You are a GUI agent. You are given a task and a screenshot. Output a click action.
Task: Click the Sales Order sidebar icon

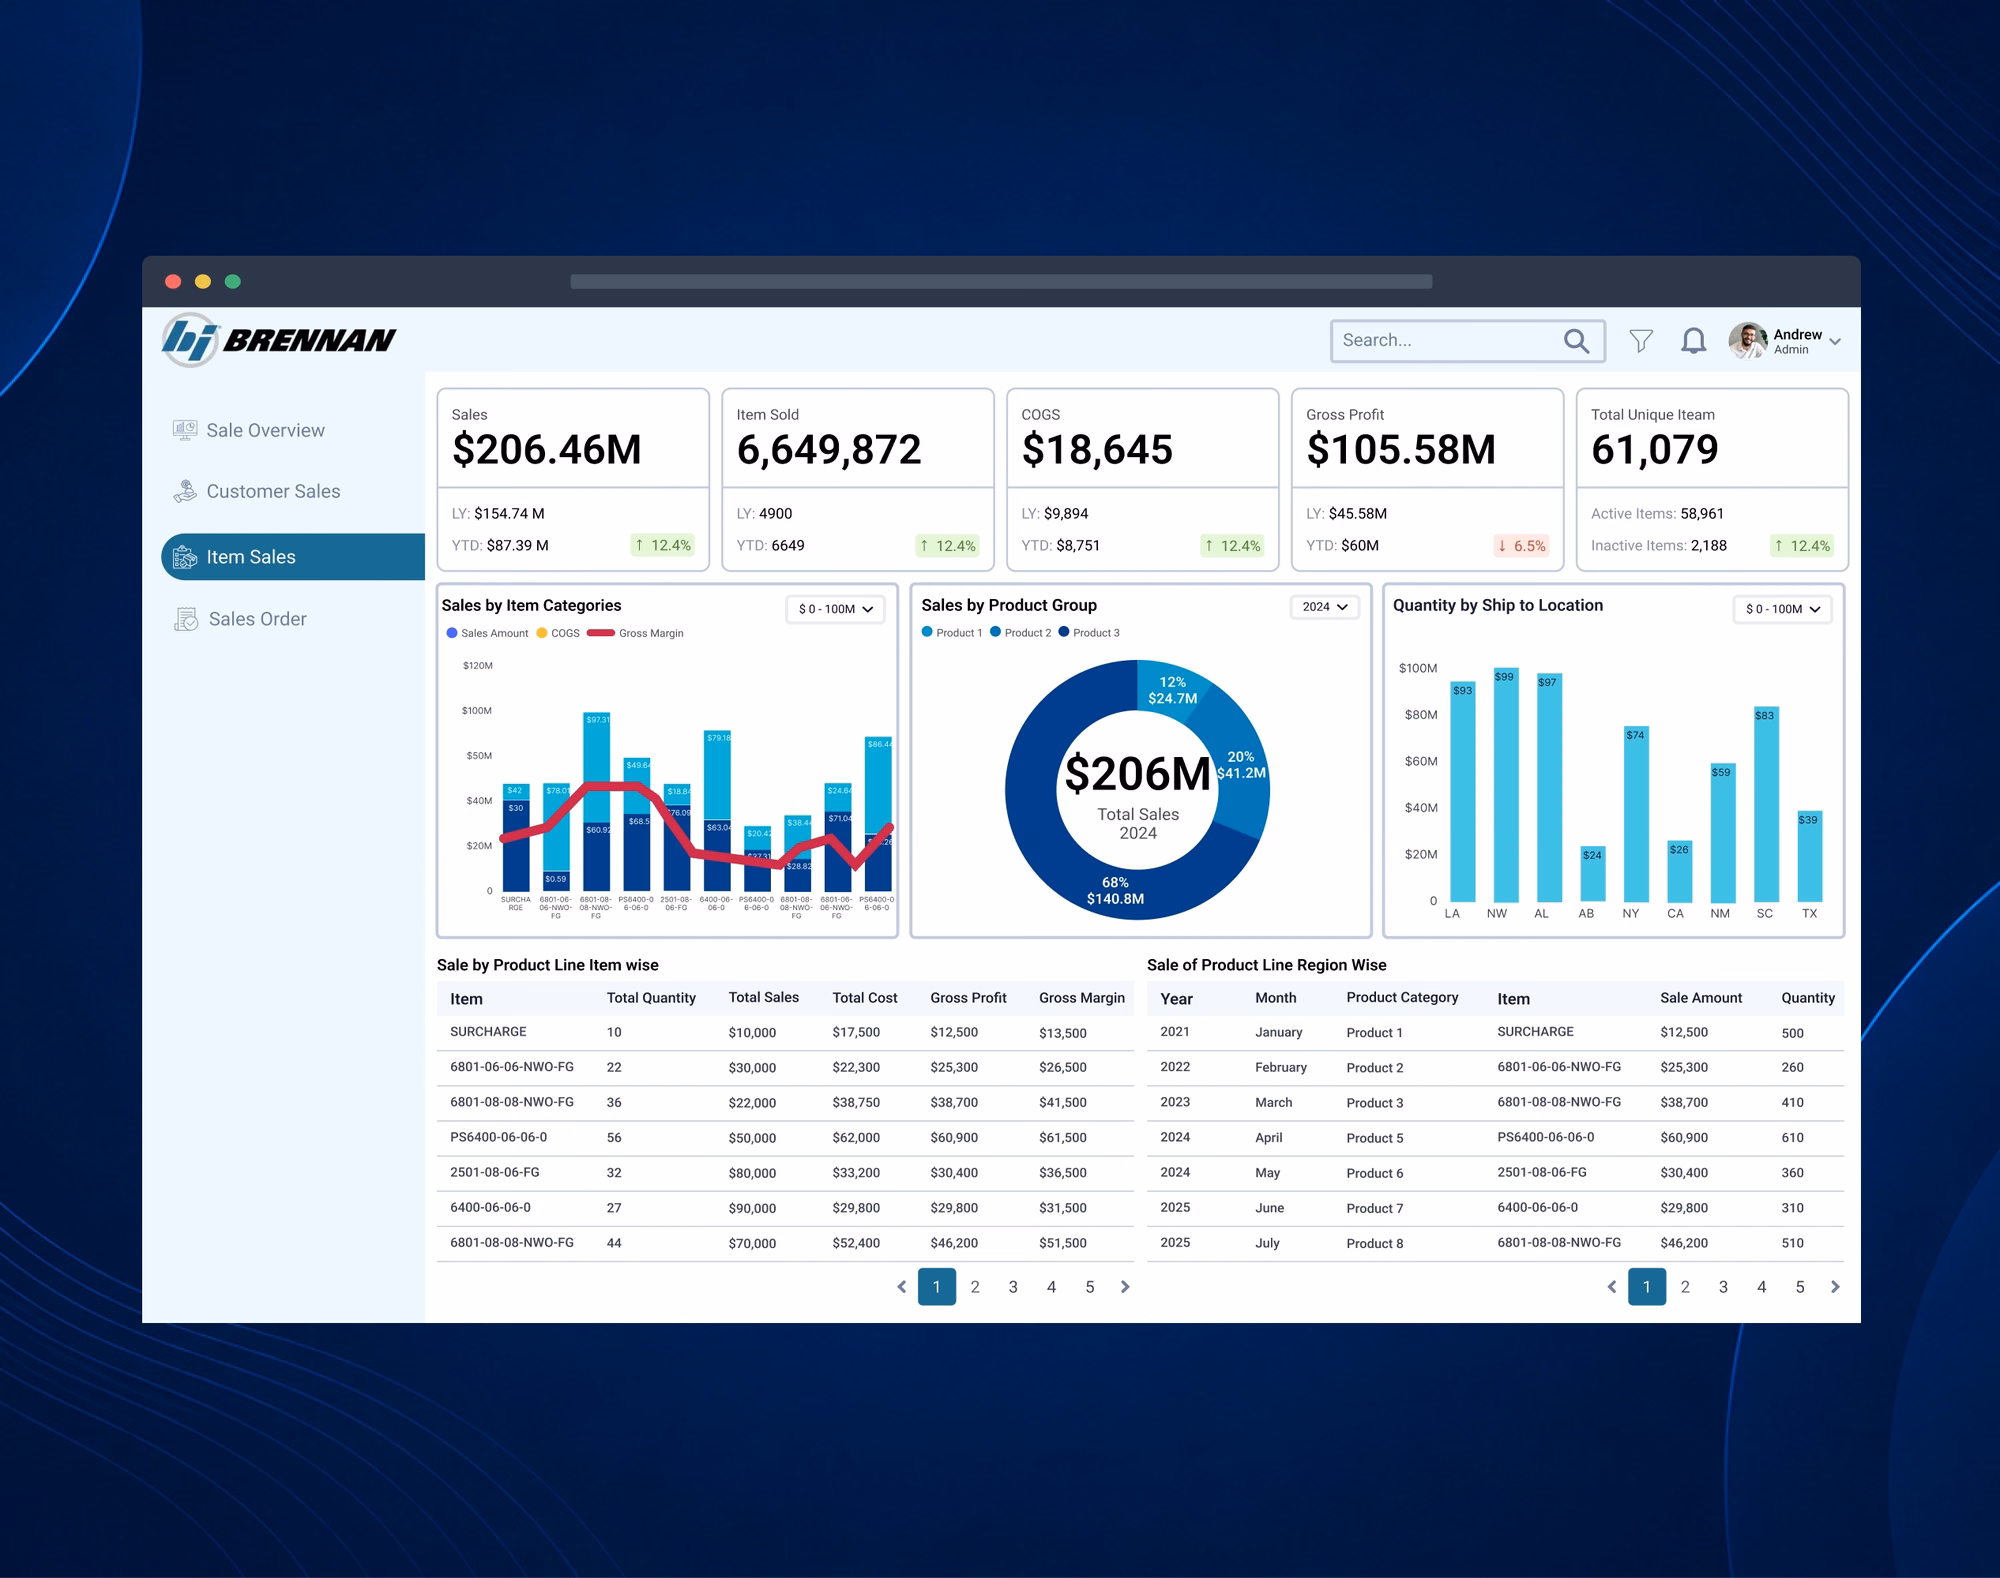[x=186, y=619]
